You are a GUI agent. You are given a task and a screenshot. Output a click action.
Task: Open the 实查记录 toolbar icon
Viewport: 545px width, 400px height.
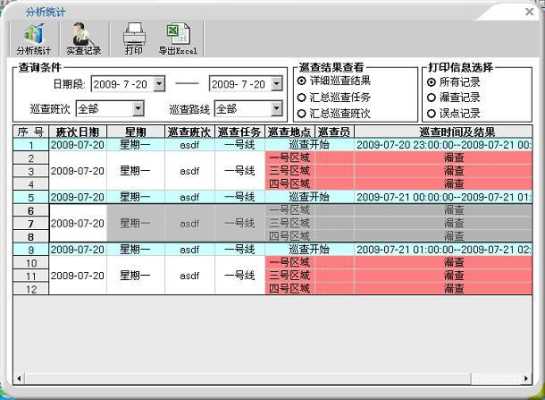[83, 39]
